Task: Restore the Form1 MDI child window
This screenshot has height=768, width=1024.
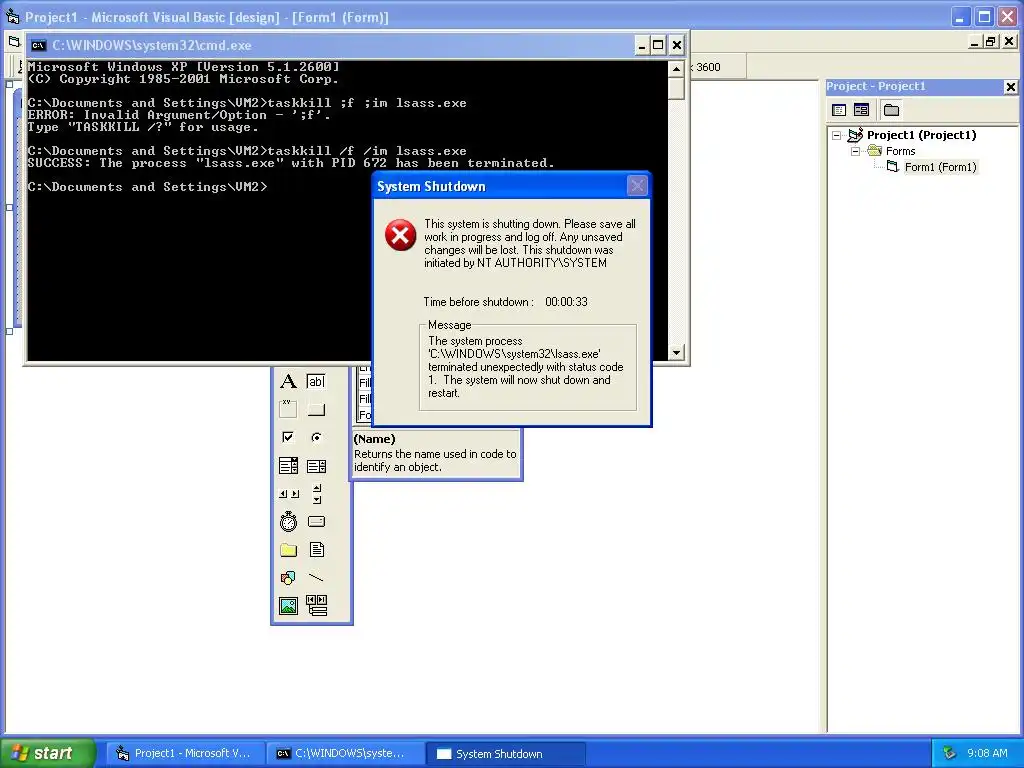Action: (991, 42)
